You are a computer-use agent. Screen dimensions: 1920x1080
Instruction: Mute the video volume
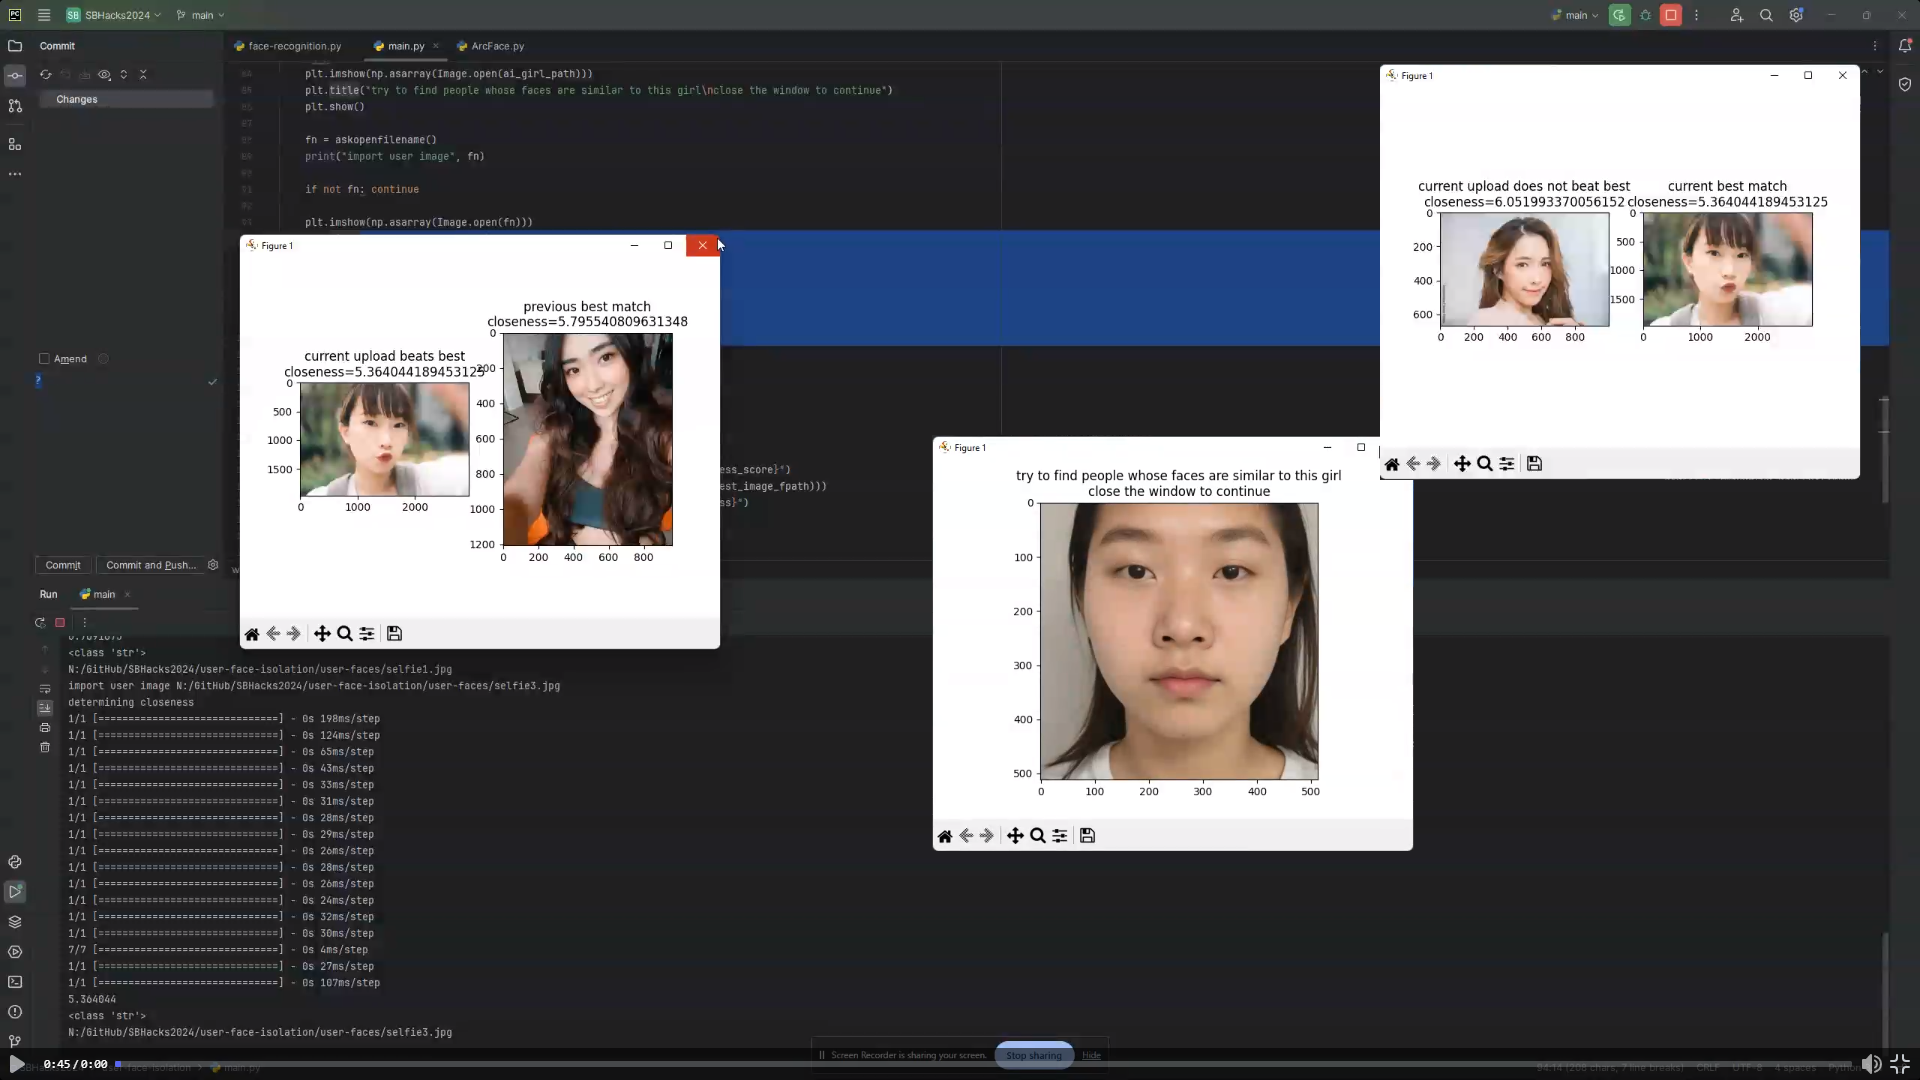1870,1064
